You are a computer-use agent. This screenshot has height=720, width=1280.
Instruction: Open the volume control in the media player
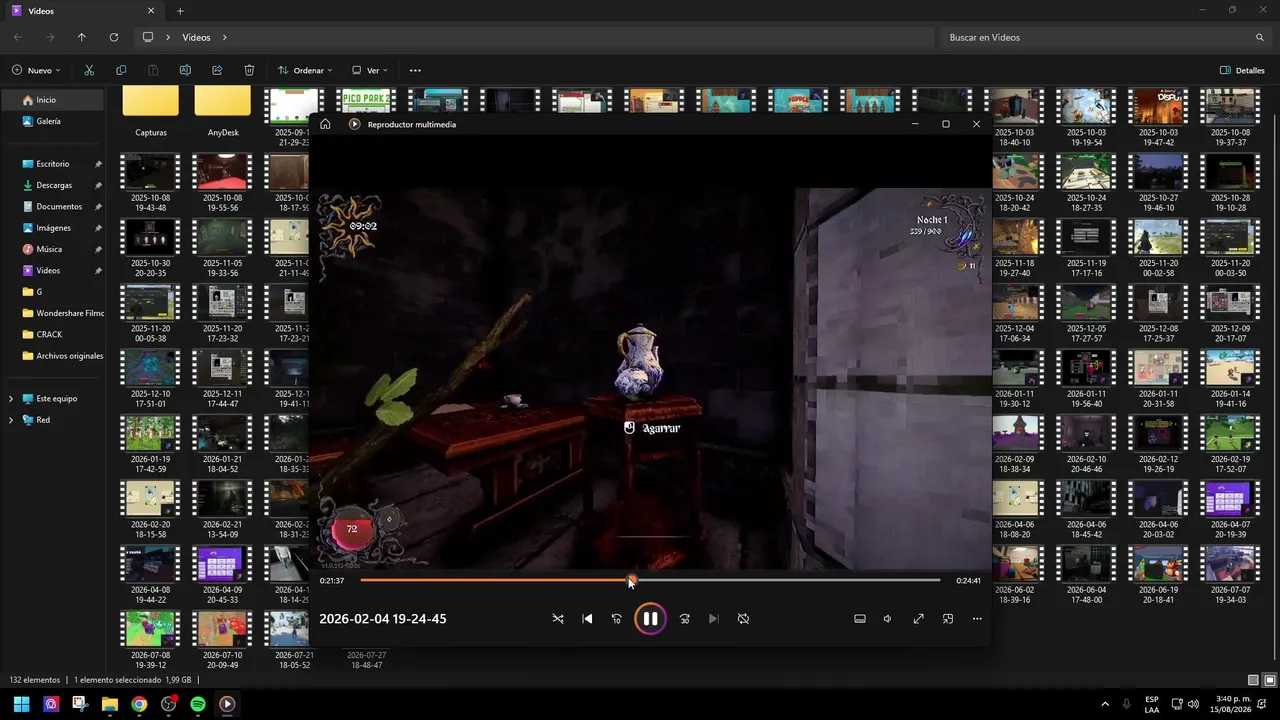pos(888,619)
